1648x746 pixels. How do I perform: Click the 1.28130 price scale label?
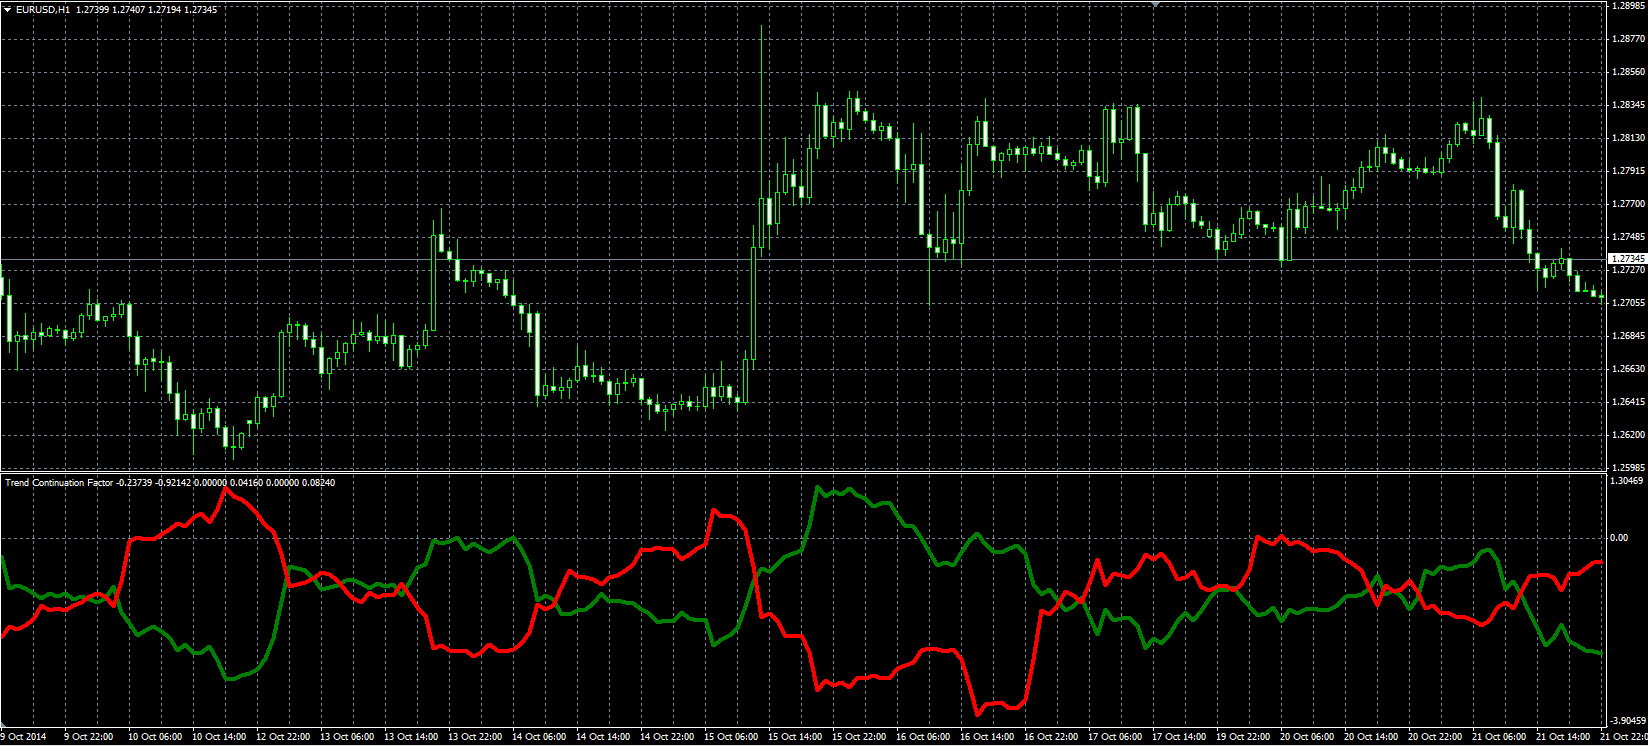tap(1628, 138)
